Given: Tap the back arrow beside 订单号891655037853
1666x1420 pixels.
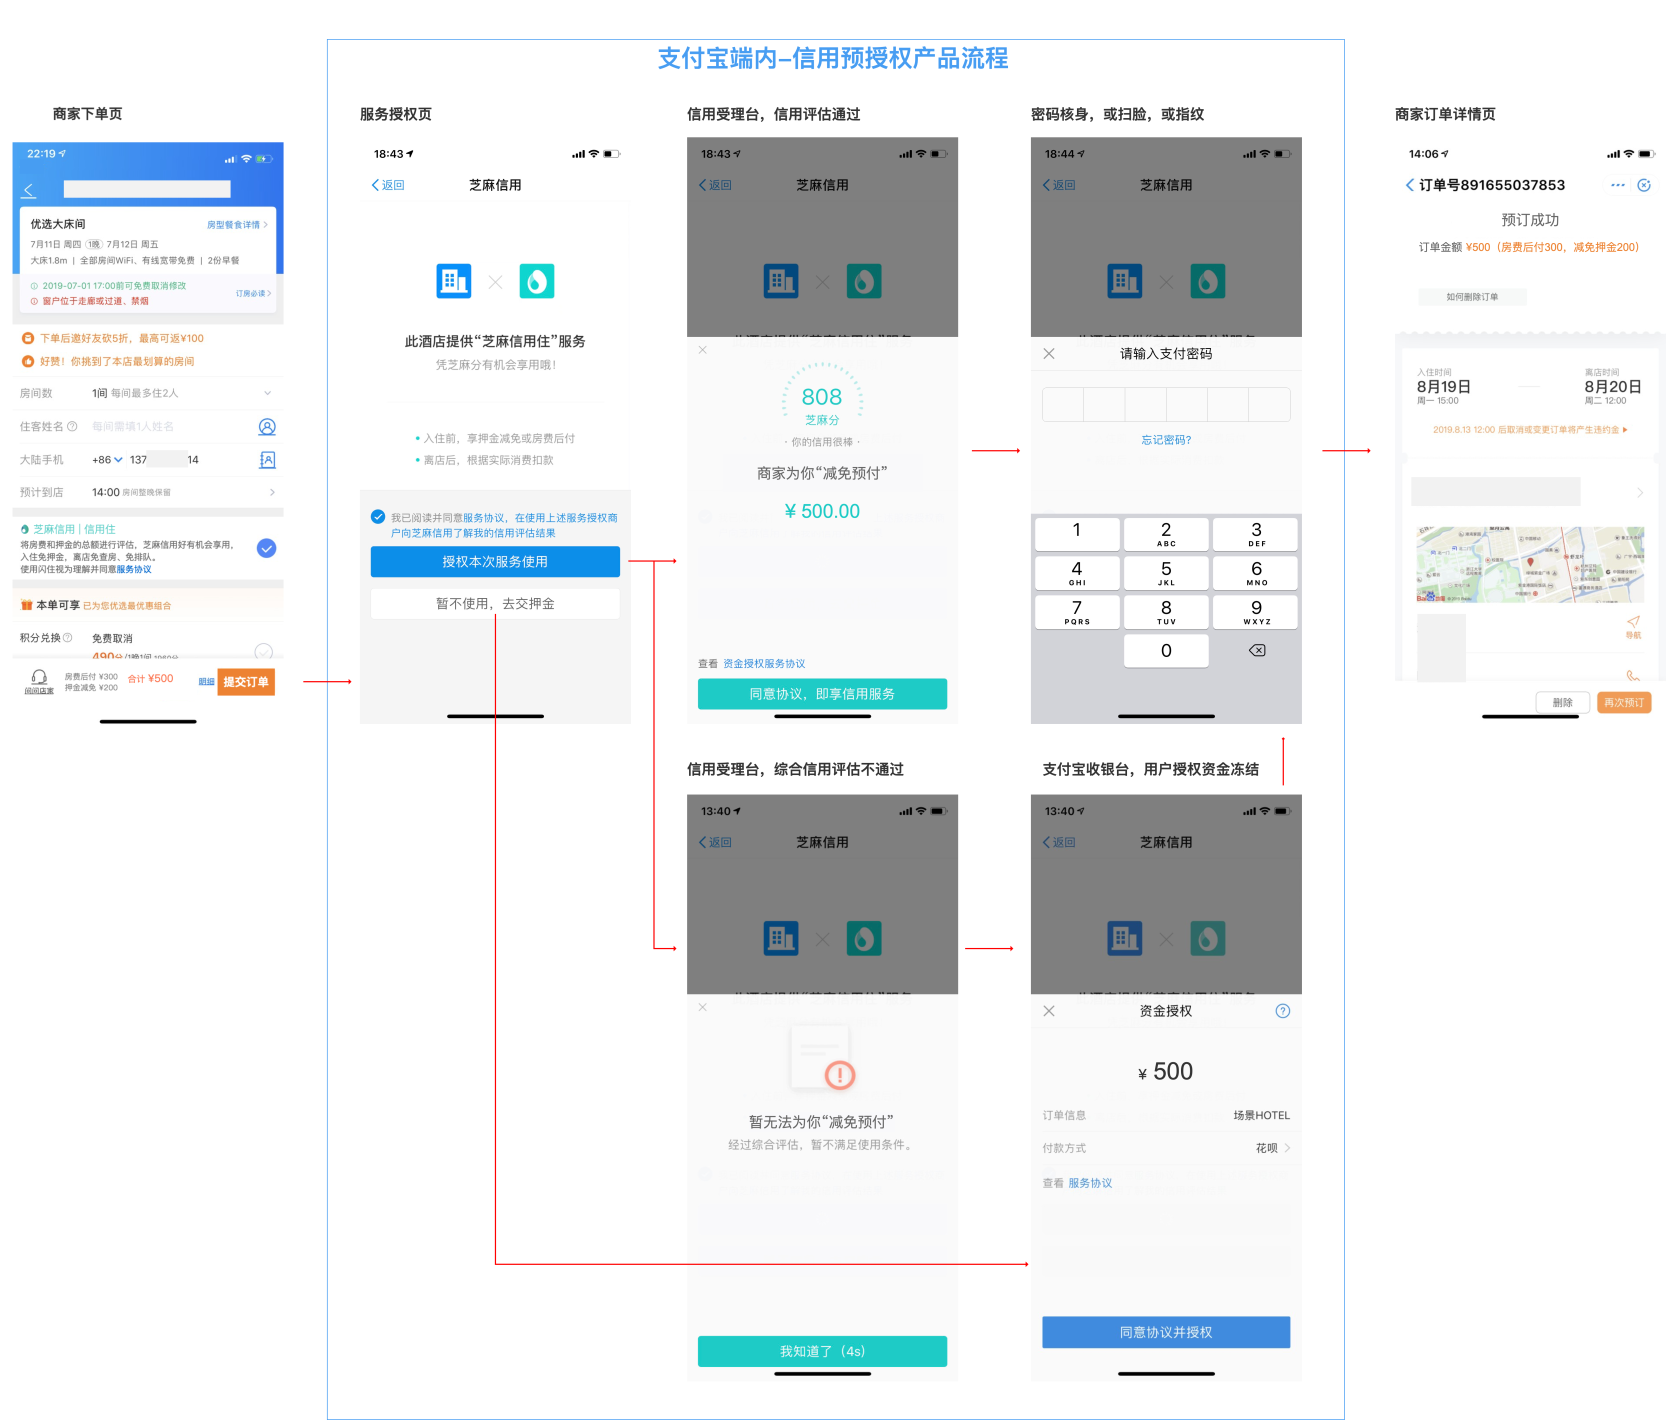Looking at the screenshot, I should [x=1410, y=185].
